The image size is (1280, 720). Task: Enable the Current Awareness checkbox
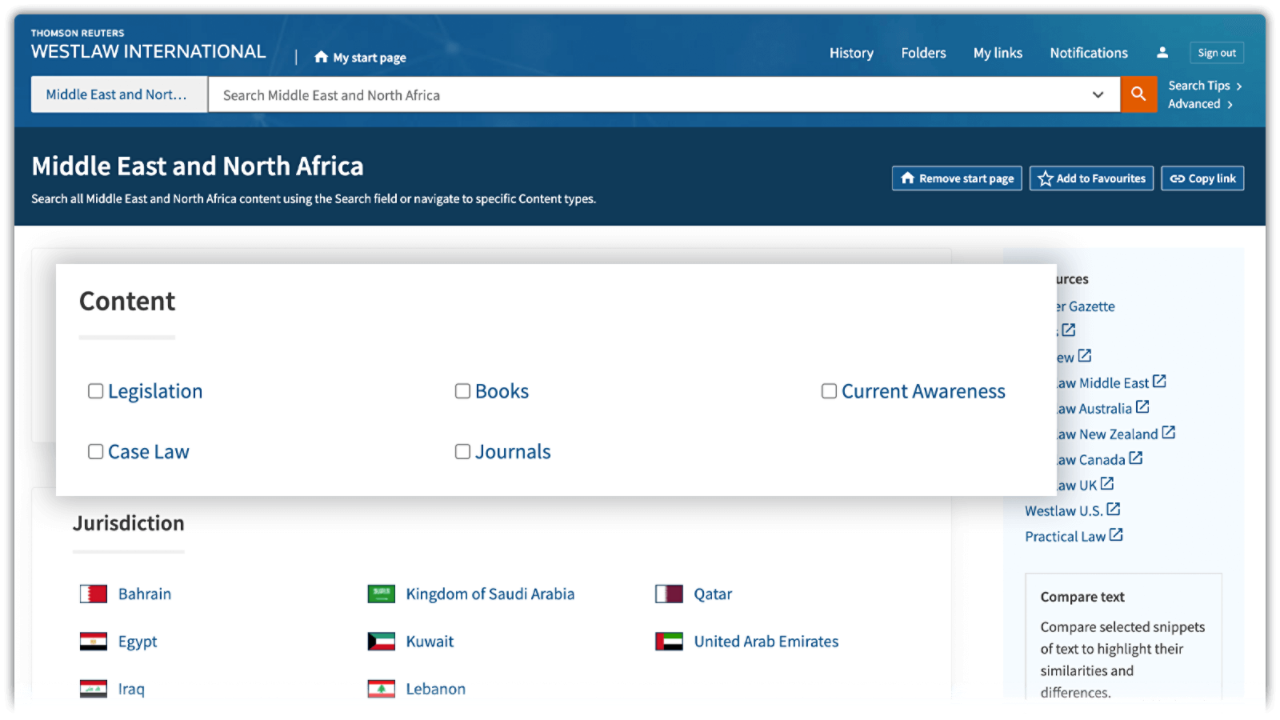pyautogui.click(x=829, y=391)
